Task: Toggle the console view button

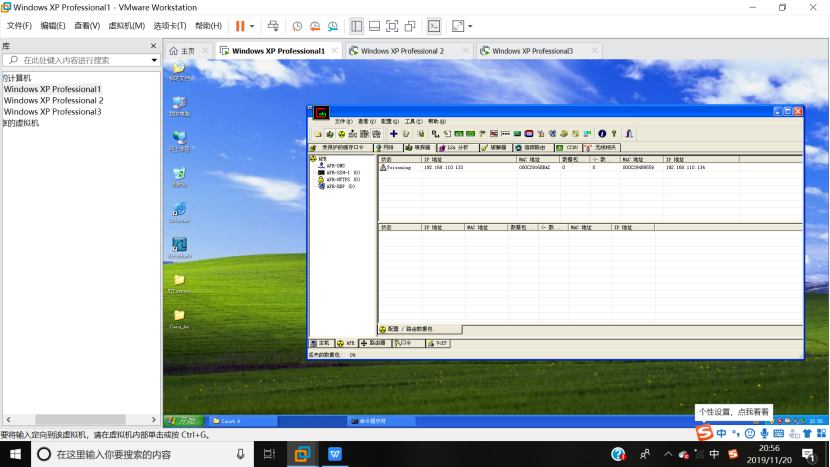Action: tap(434, 26)
